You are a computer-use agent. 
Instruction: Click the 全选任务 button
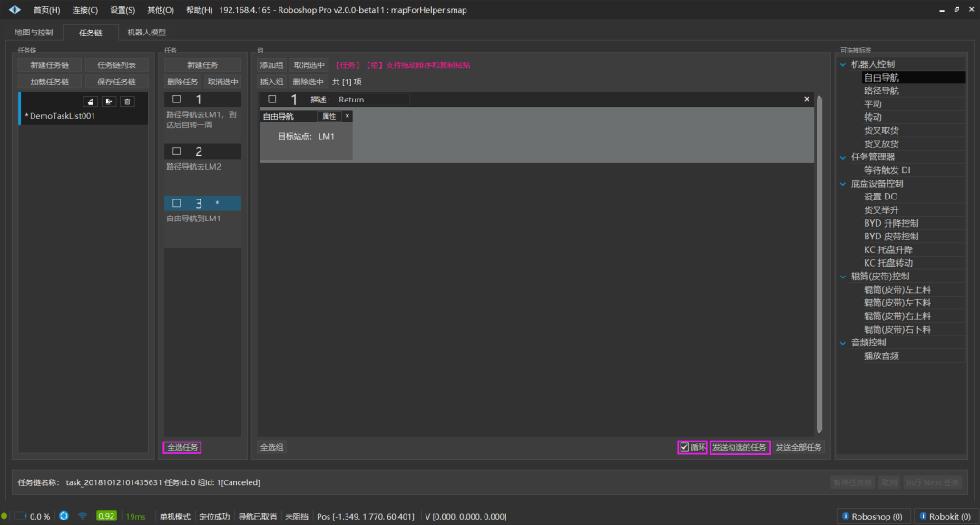[183, 447]
